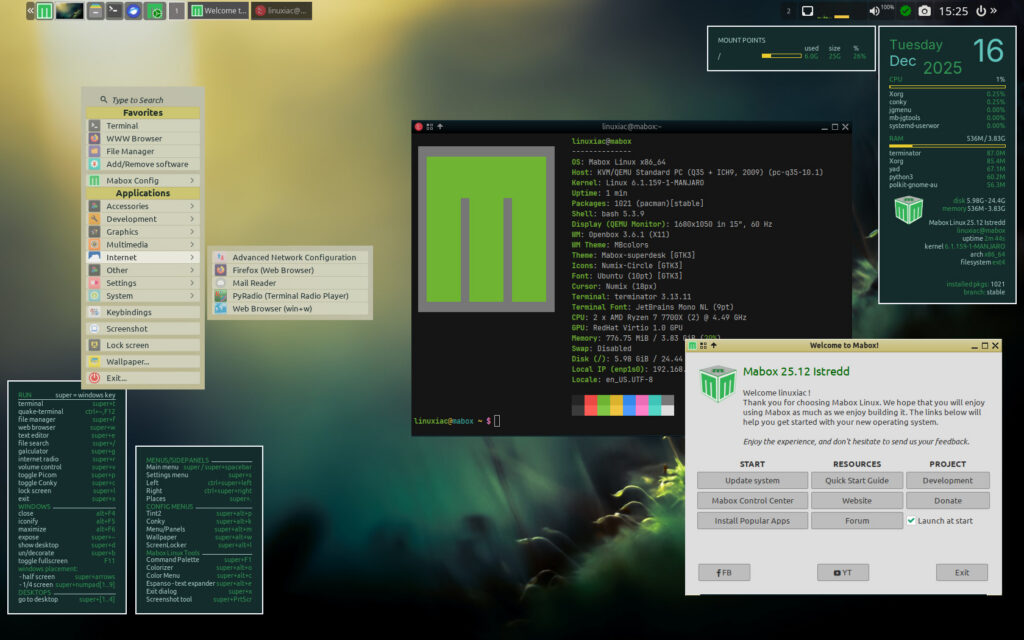Open the Firefox browser icon in the taskbar
This screenshot has width=1024, height=640.
[x=133, y=10]
